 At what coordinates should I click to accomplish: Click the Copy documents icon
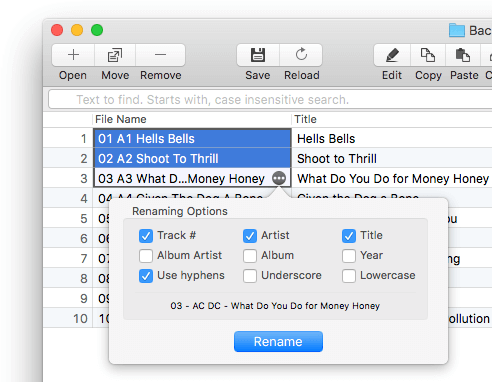428,55
